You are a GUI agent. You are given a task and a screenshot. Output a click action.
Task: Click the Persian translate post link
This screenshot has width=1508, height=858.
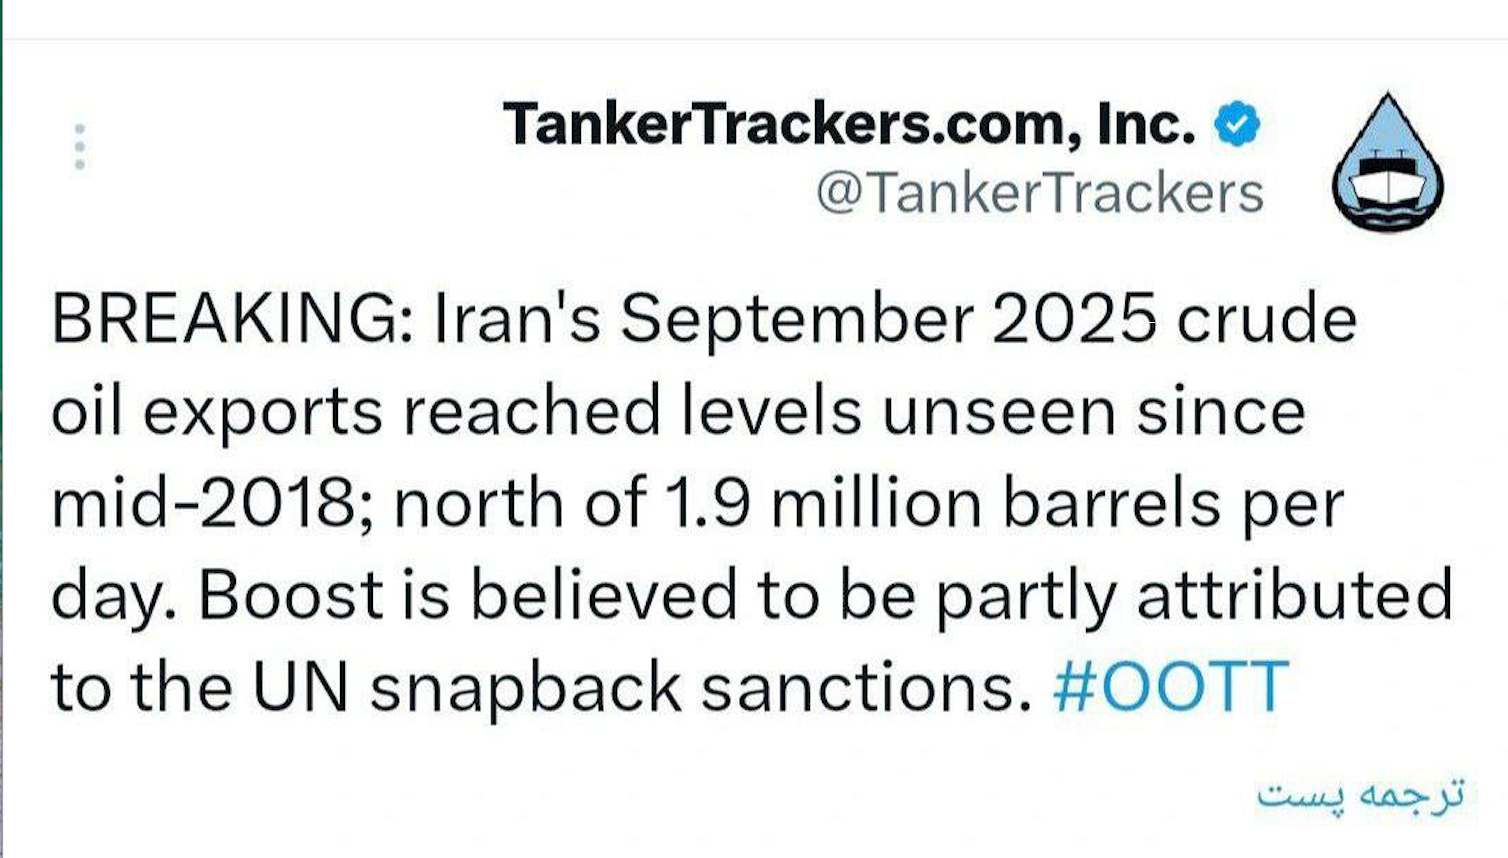[x=1360, y=795]
